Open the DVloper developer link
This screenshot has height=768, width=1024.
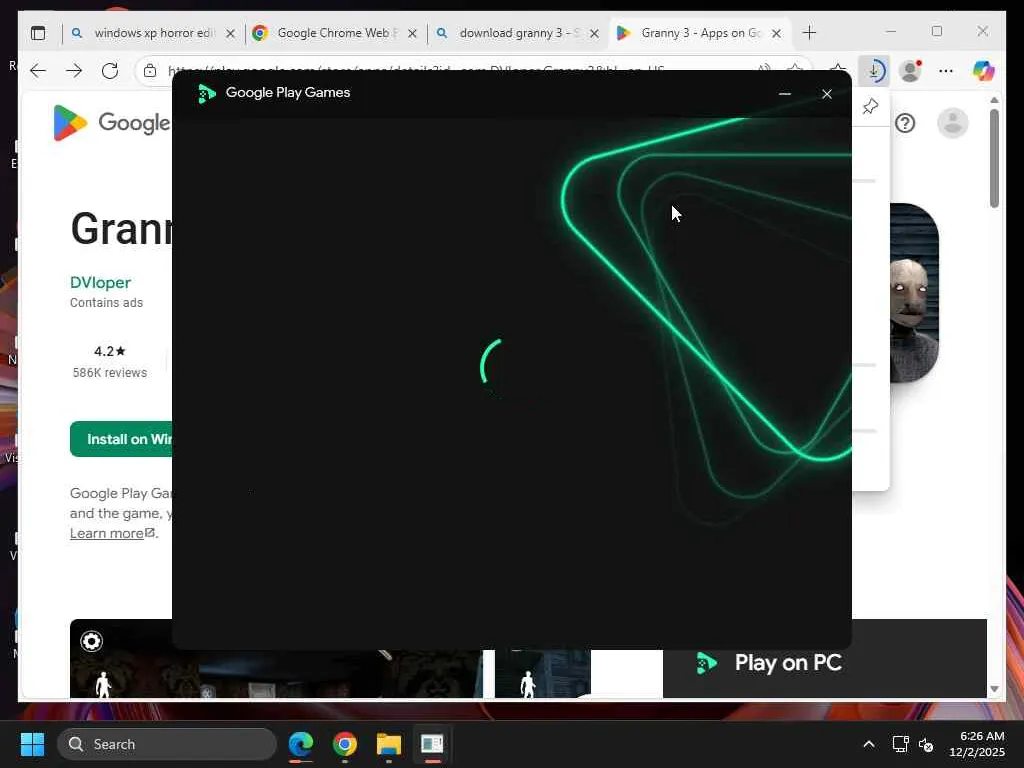point(100,282)
